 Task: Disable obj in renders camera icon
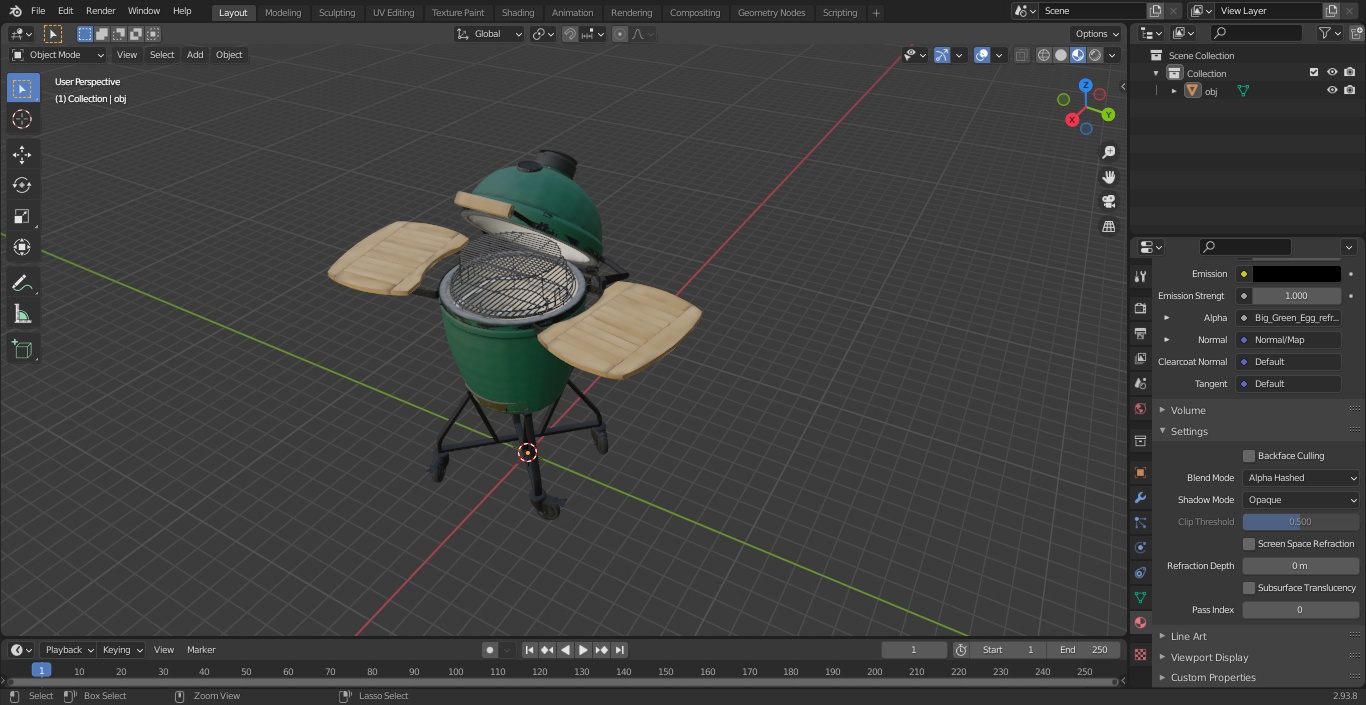click(1349, 91)
